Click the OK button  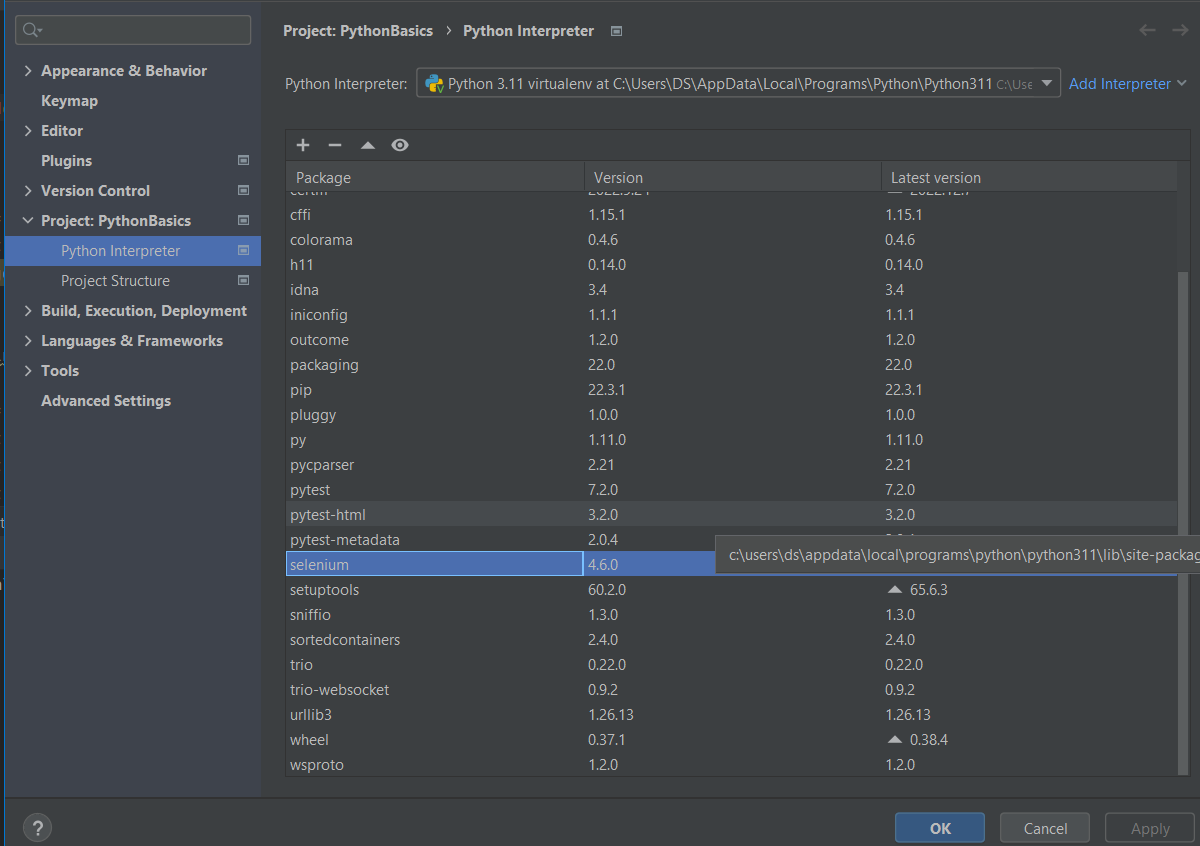click(940, 828)
